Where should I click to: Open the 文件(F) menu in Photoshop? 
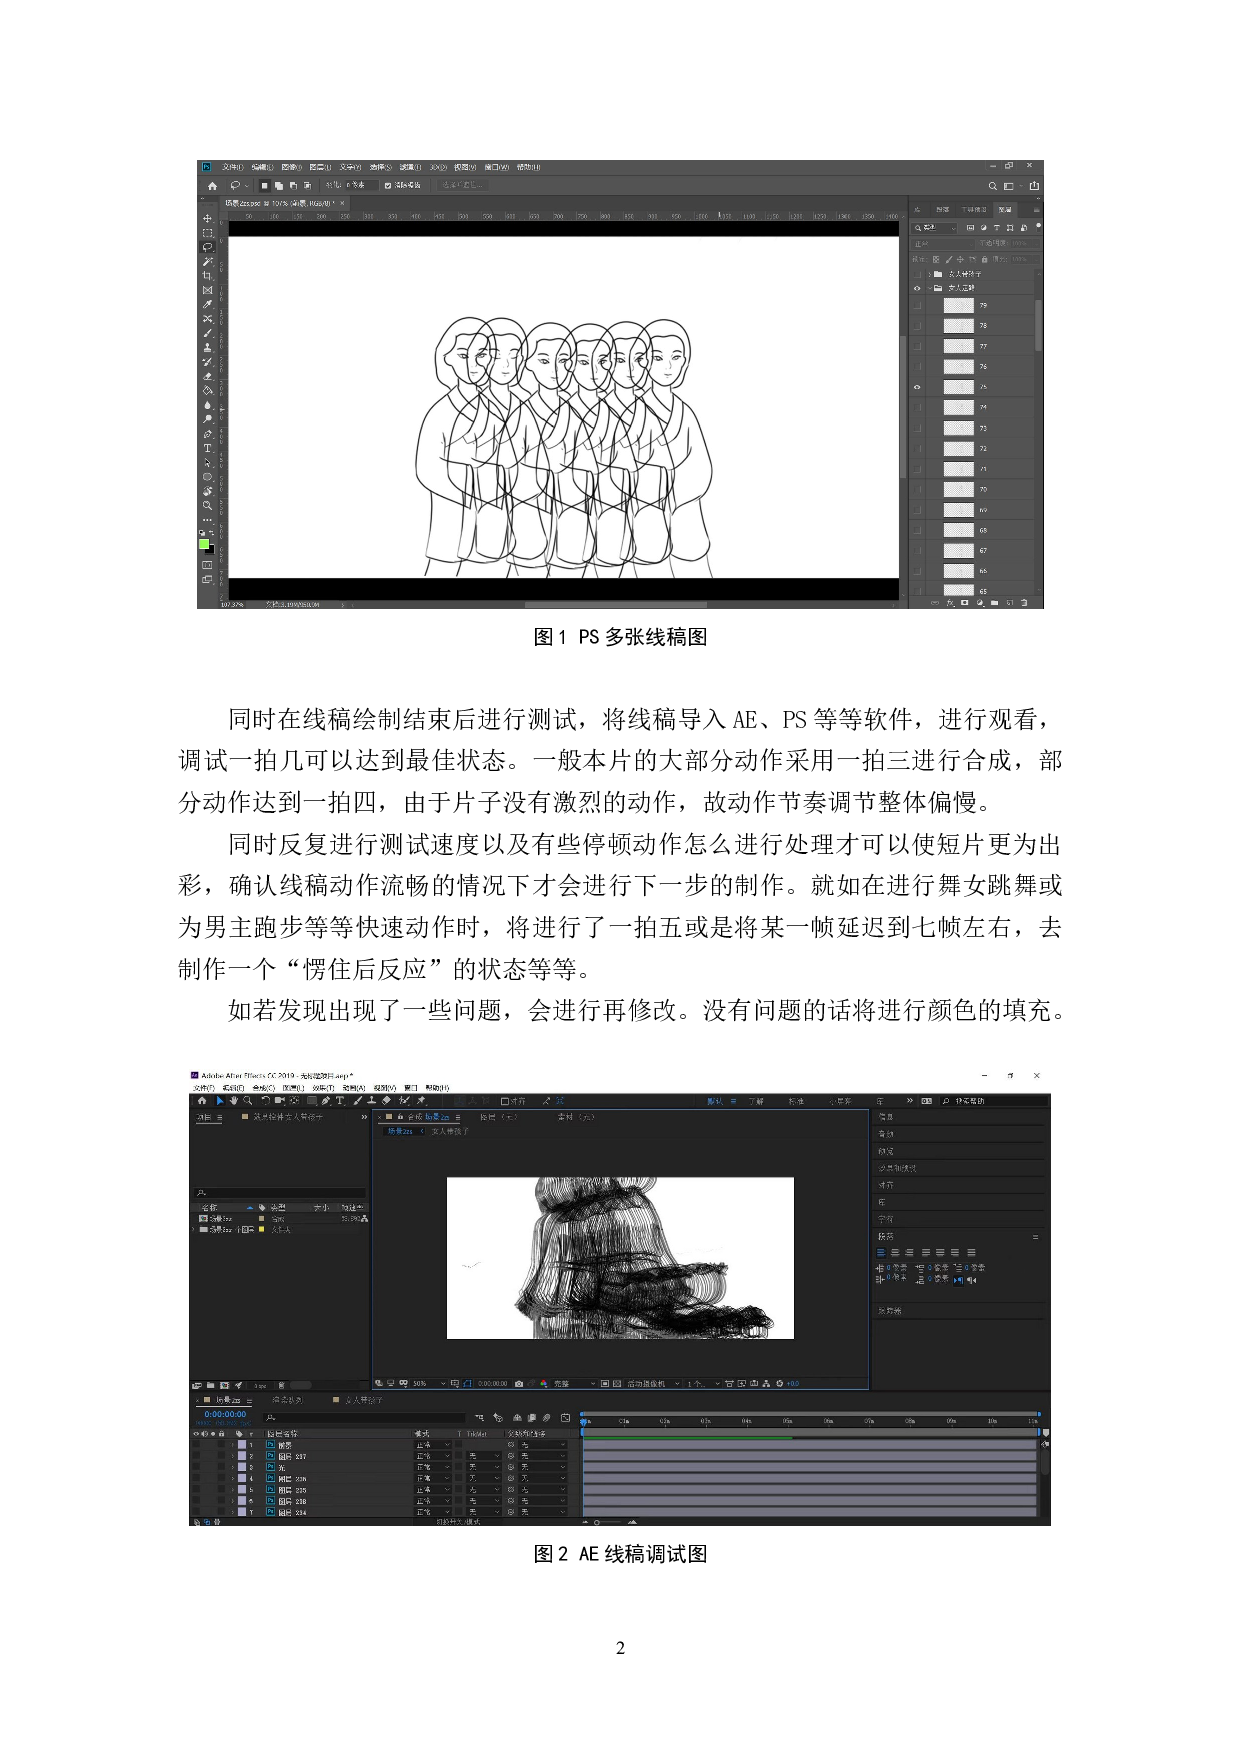coord(232,167)
